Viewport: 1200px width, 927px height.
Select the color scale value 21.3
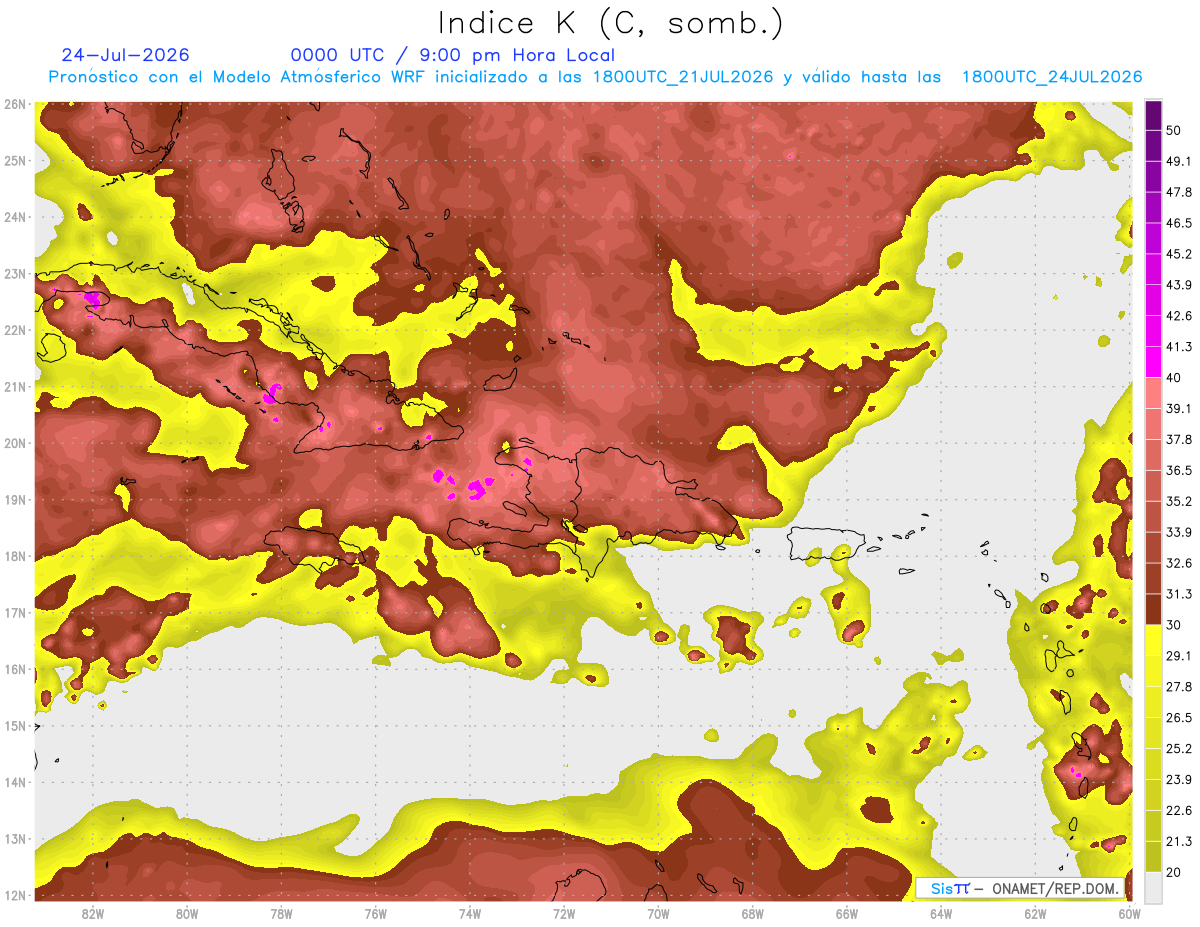[1179, 841]
